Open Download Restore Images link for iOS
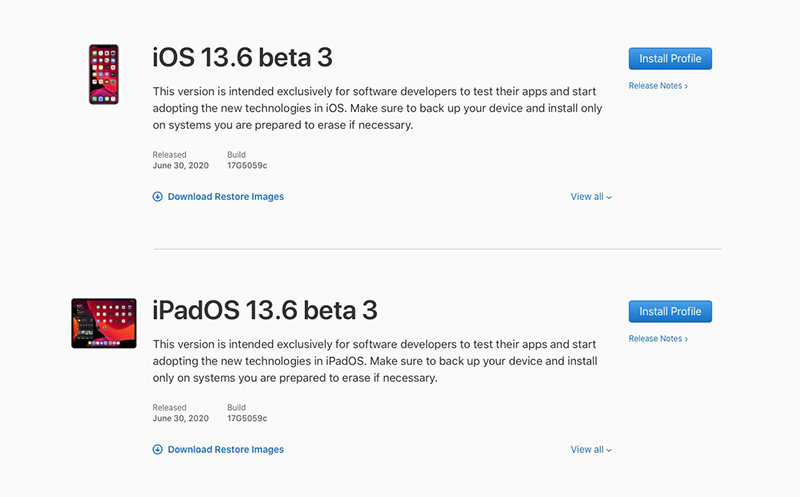Screen dimensions: 800x497 (x=225, y=197)
